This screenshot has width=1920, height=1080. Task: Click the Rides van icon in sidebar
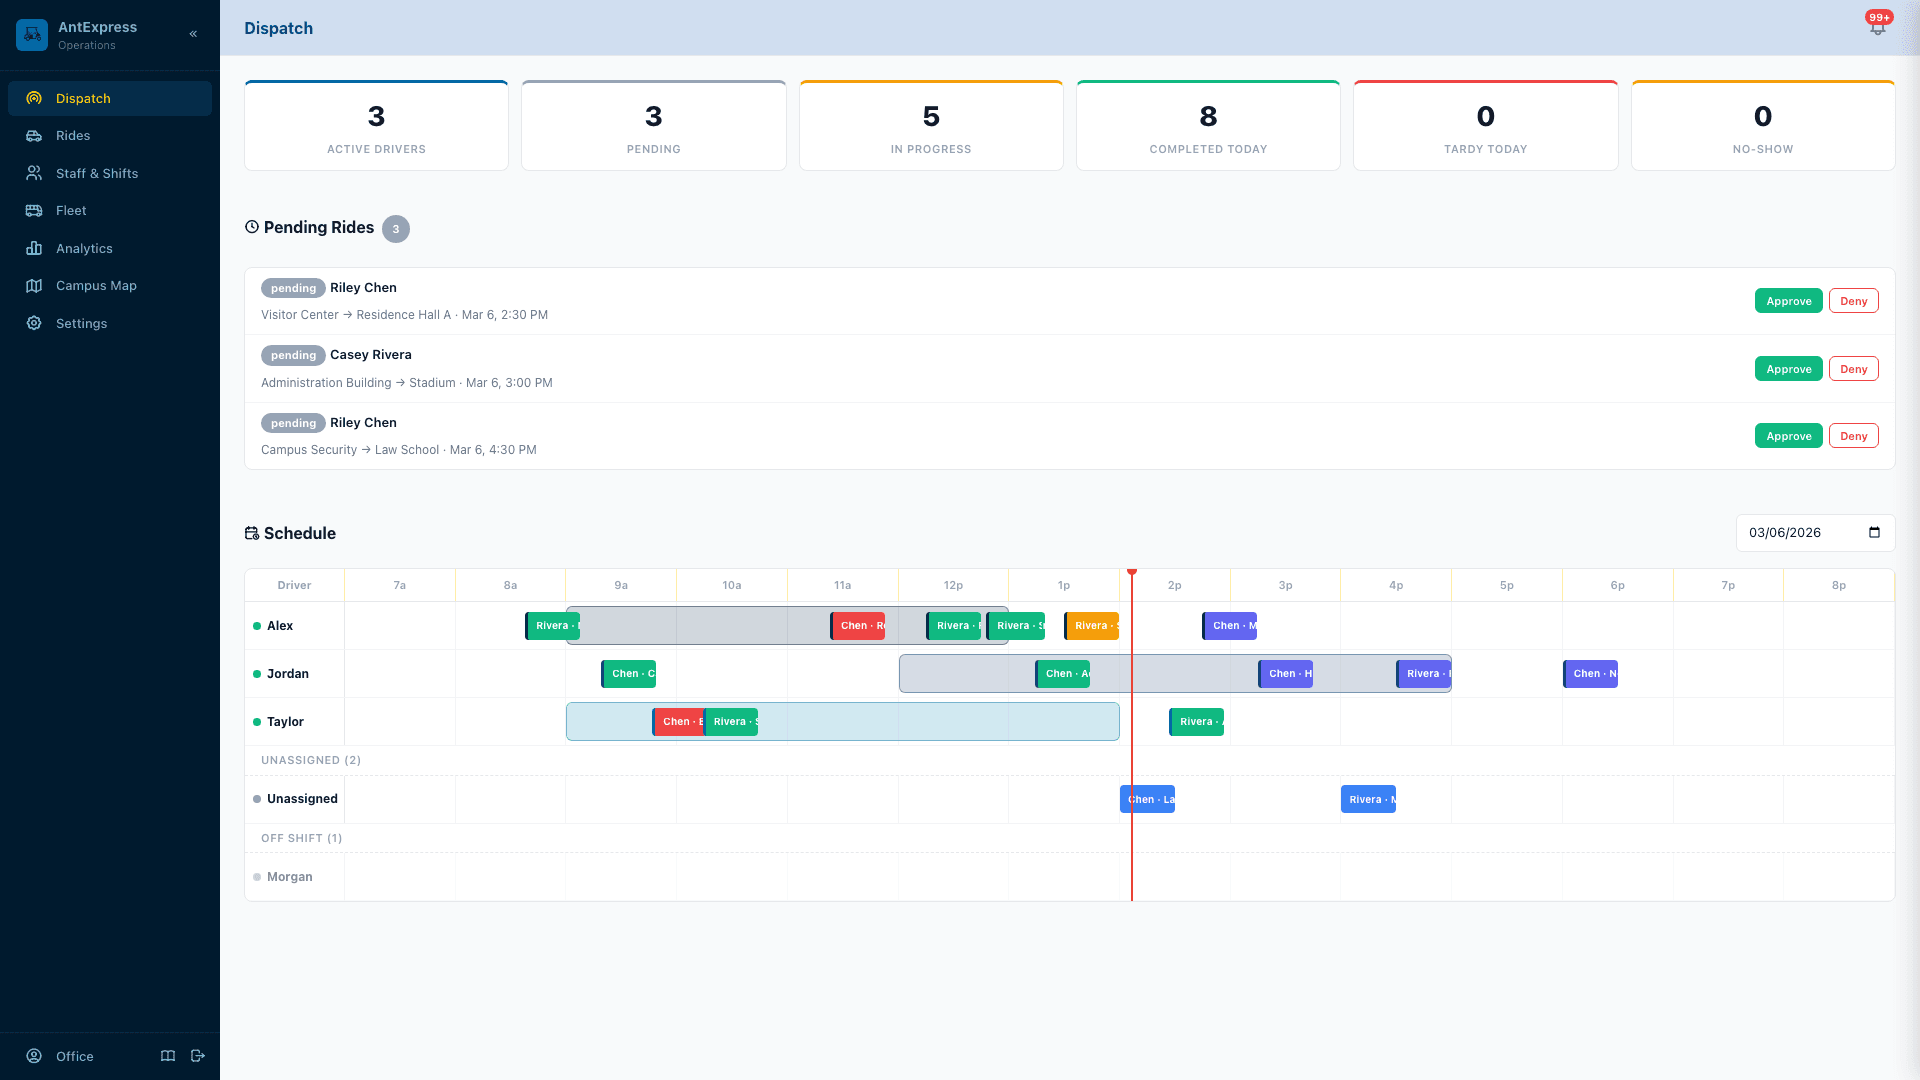tap(34, 135)
